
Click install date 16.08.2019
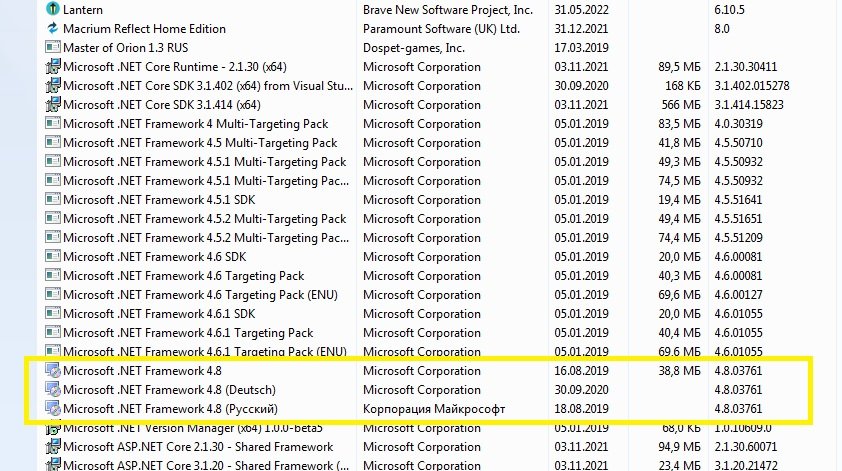tap(581, 371)
